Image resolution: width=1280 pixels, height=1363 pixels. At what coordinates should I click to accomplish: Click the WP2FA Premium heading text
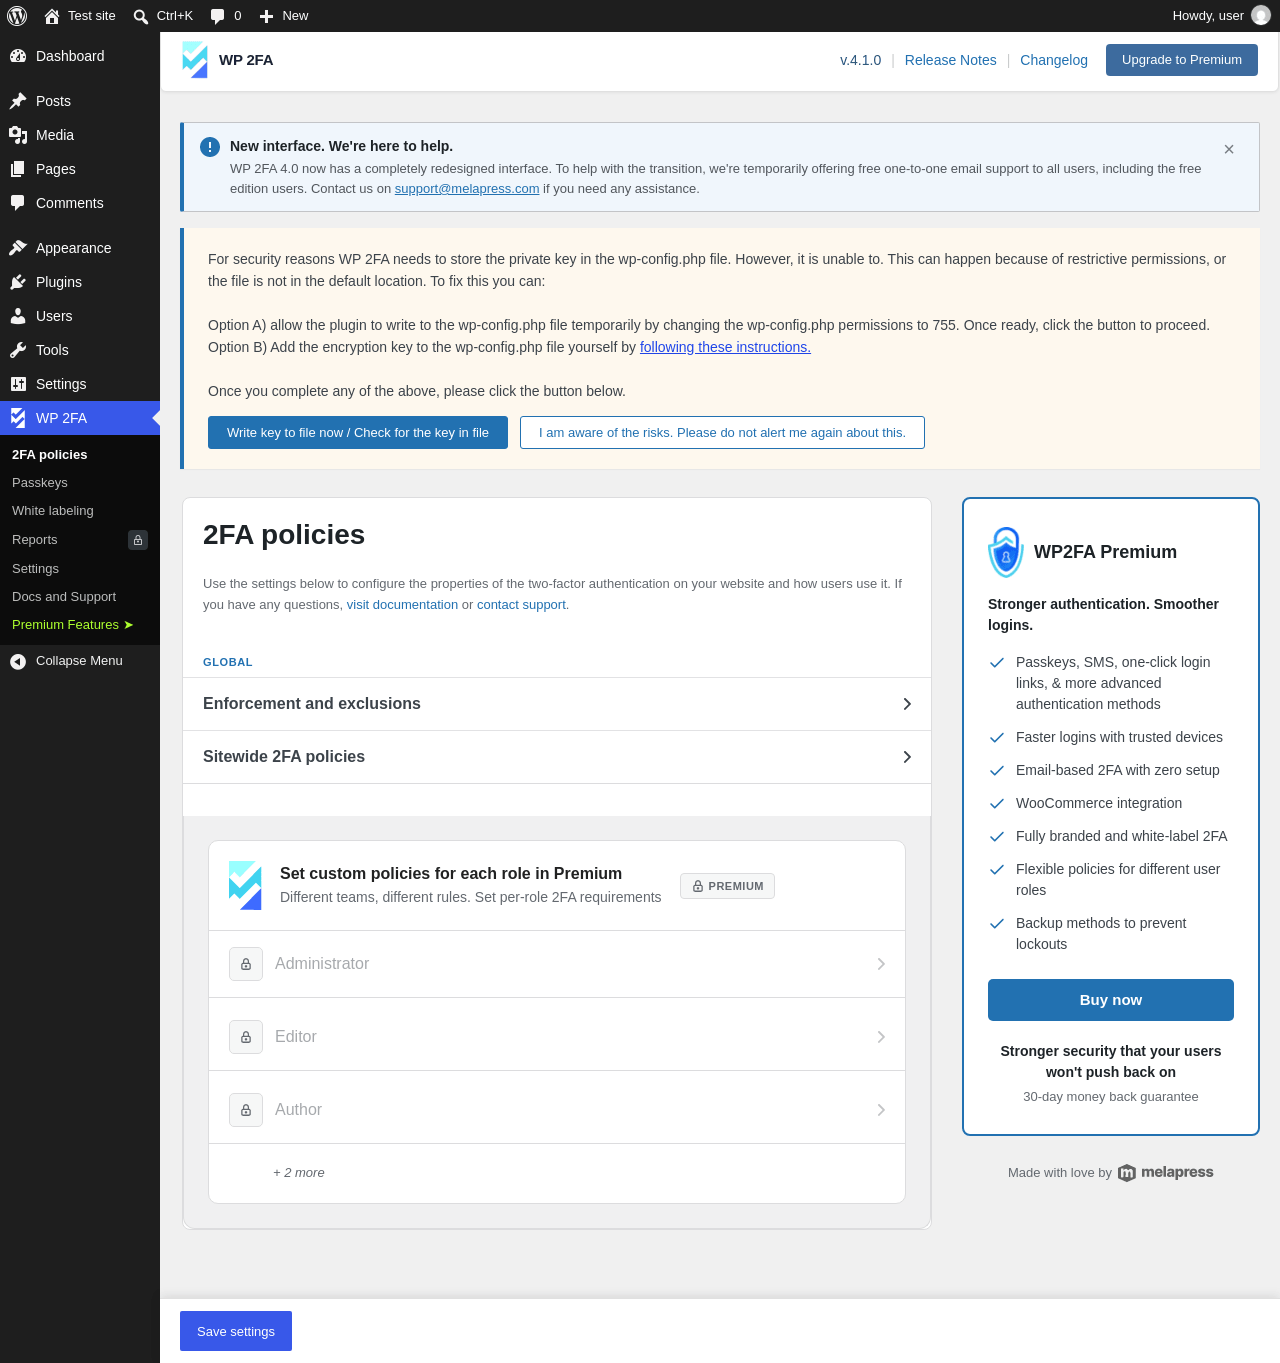pyautogui.click(x=1105, y=552)
